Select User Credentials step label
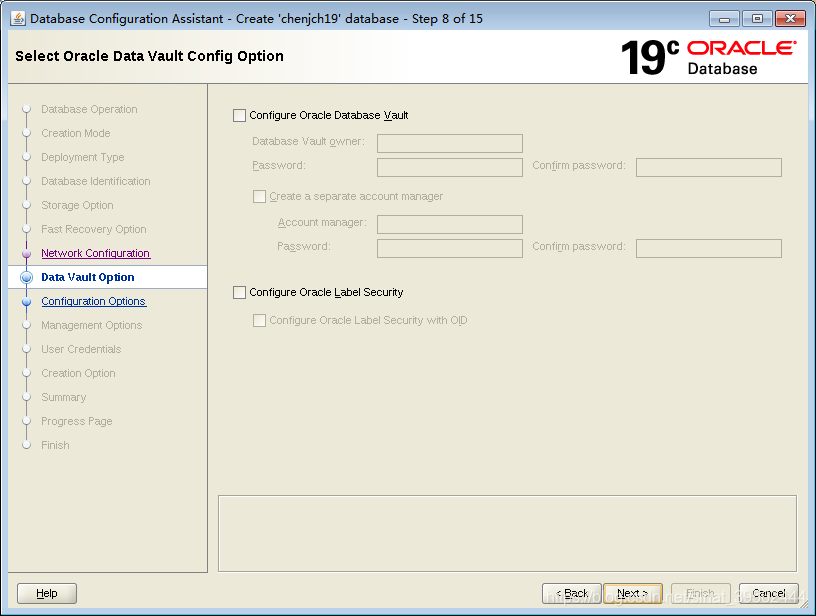The width and height of the screenshot is (816, 616). 81,349
